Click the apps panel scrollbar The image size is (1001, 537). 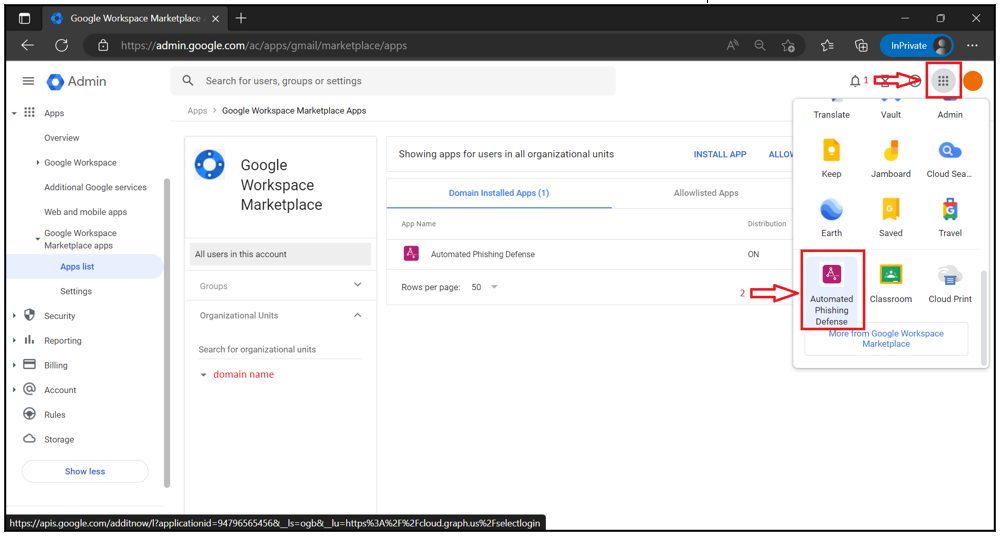[984, 317]
